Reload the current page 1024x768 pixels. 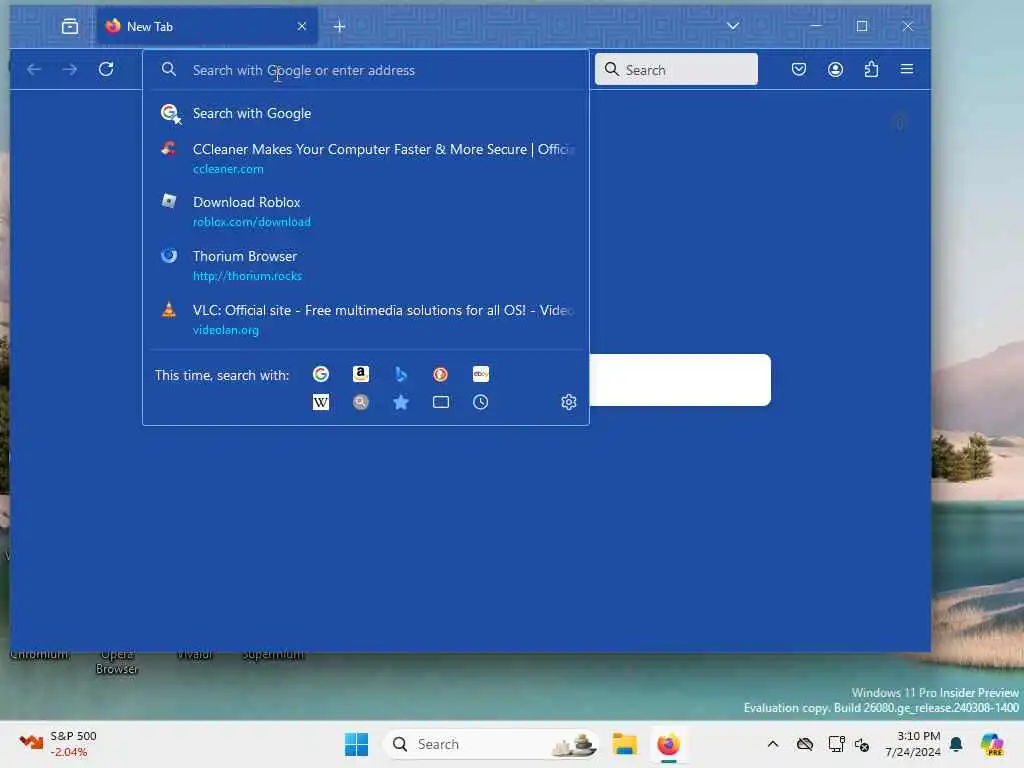(106, 69)
